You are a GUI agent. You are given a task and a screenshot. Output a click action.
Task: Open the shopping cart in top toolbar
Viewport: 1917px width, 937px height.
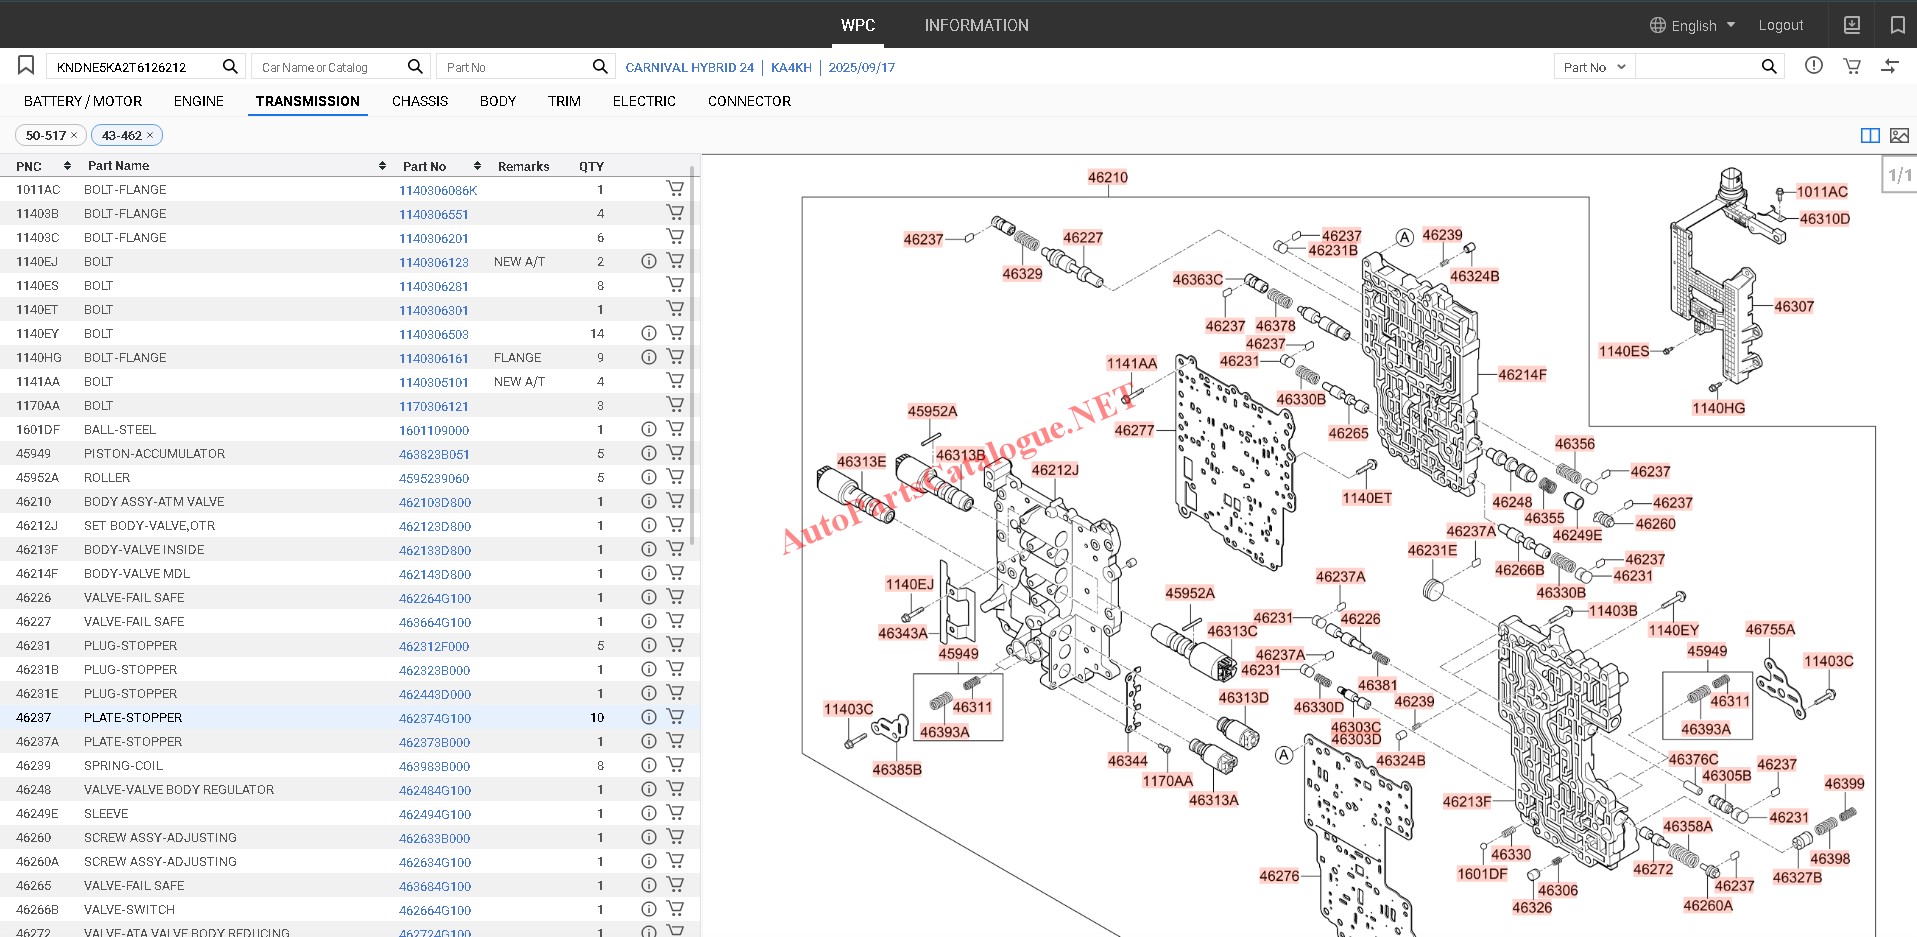click(x=1852, y=66)
